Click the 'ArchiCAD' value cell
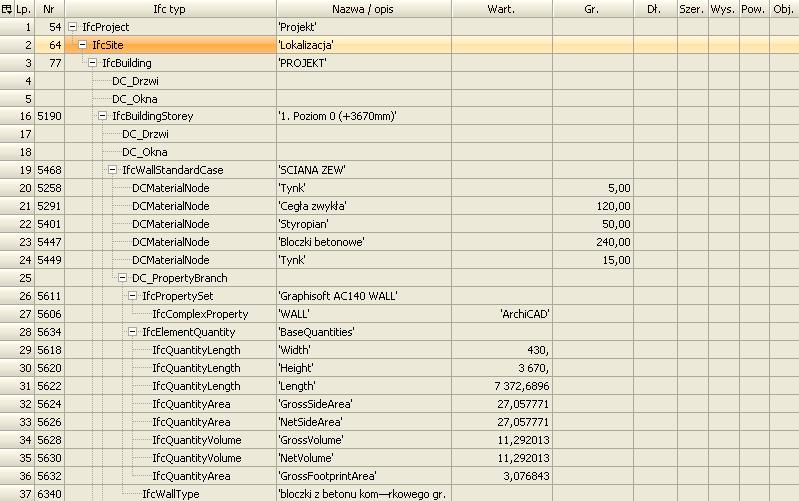This screenshot has width=799, height=501. 502,314
